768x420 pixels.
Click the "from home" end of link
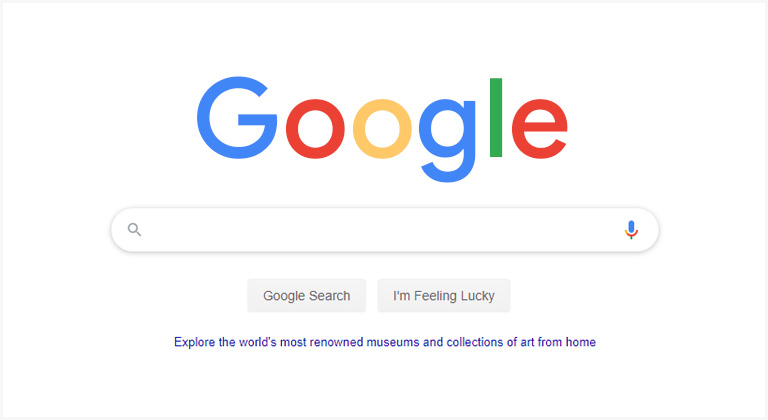click(x=567, y=342)
